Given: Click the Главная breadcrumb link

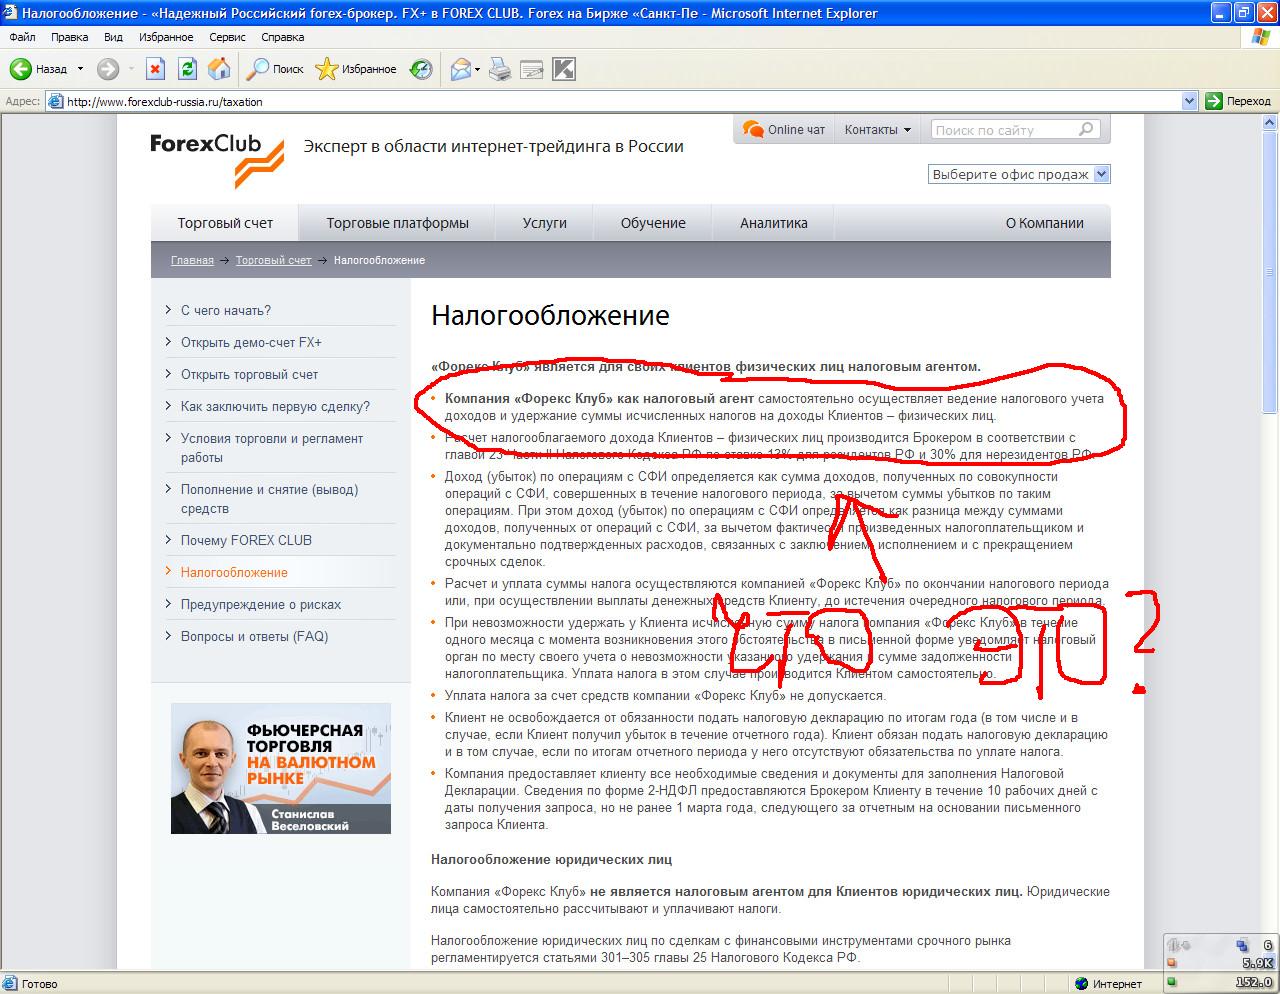Looking at the screenshot, I should point(192,260).
